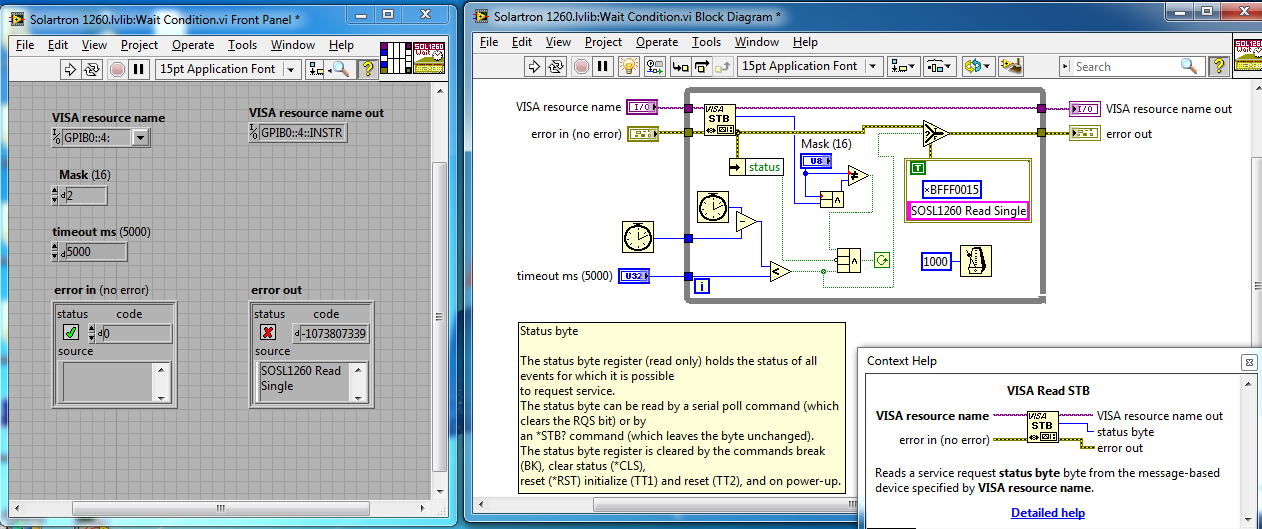Open VISA resource name dropdown
1262x529 pixels.
(140, 138)
